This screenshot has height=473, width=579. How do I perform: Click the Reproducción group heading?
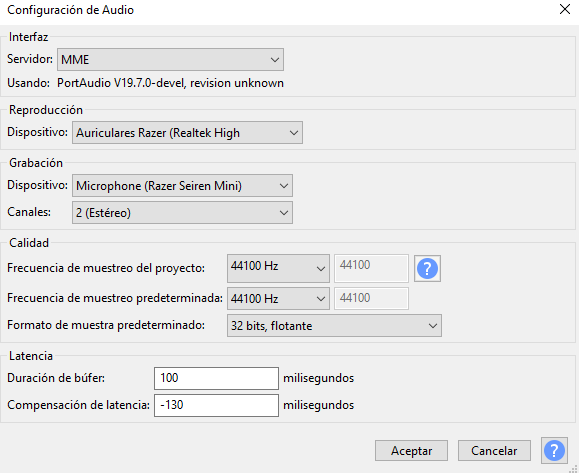tap(46, 110)
